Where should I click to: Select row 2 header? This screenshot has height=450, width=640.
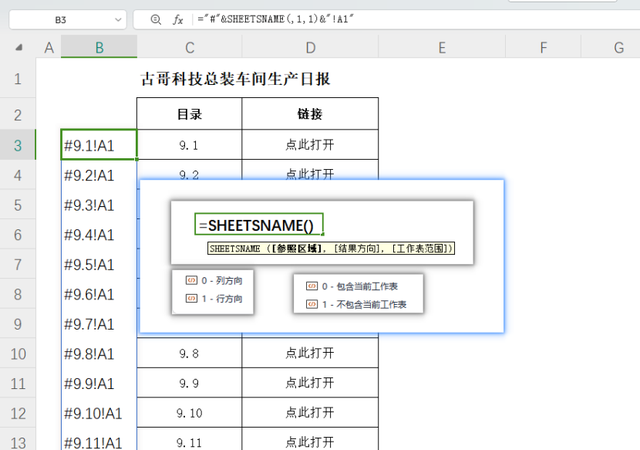tap(18, 115)
